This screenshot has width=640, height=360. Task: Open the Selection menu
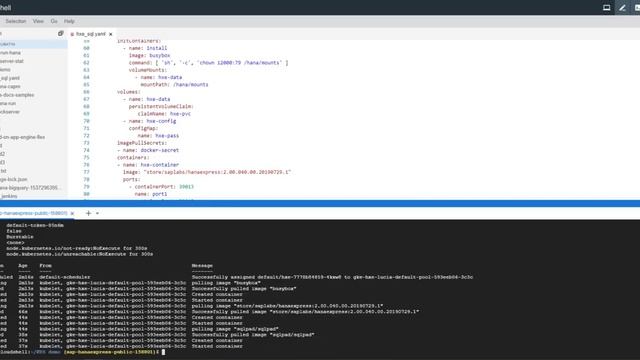coord(16,21)
